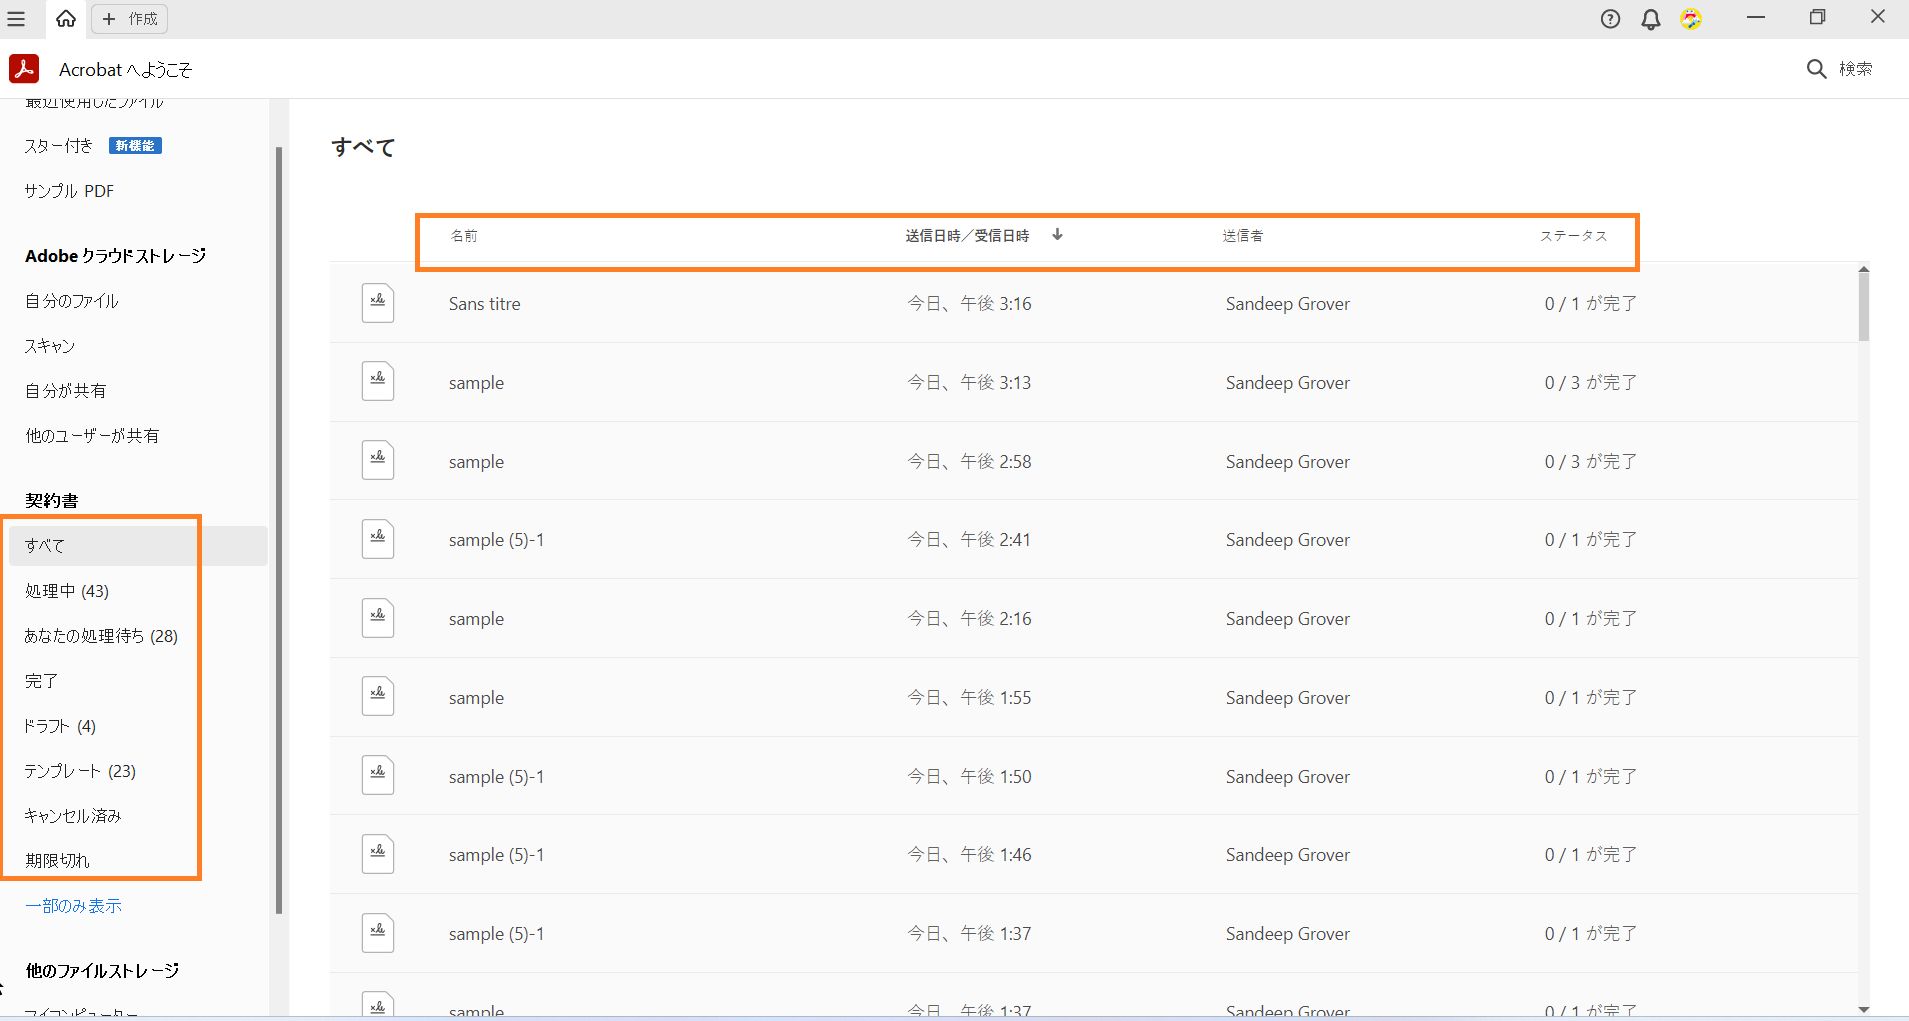Viewport: 1909px width, 1021px height.
Task: Select すべて under 契約書
Action: 138,546
